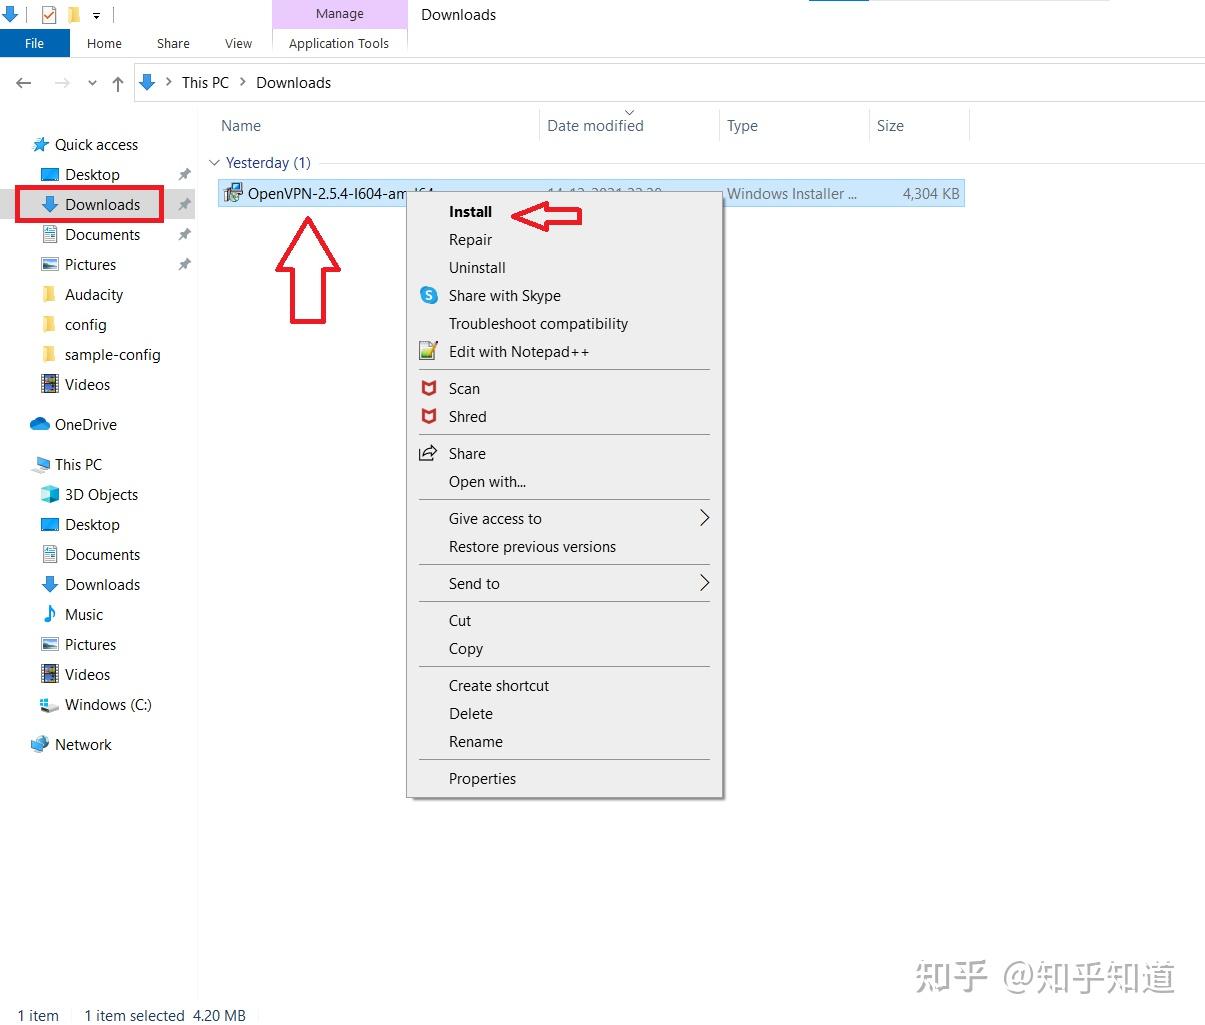This screenshot has height=1025, width=1205.
Task: Click the pin icon next to Desktop
Action: (x=184, y=175)
